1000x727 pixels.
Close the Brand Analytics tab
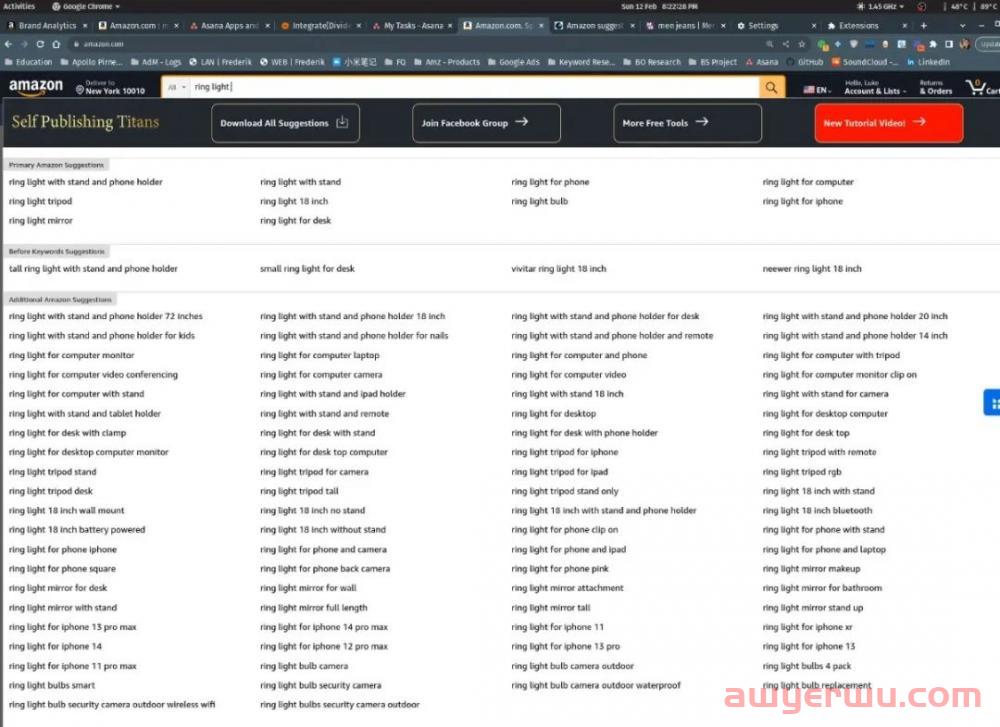[85, 26]
